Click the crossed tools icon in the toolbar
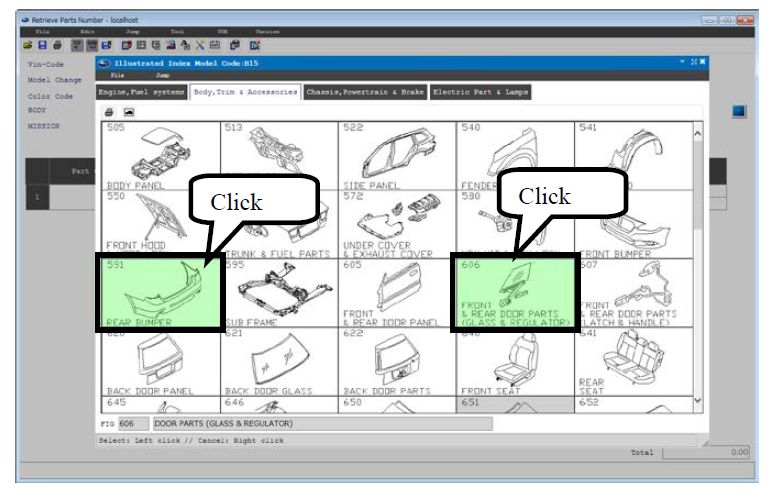772x491 pixels. [200, 45]
